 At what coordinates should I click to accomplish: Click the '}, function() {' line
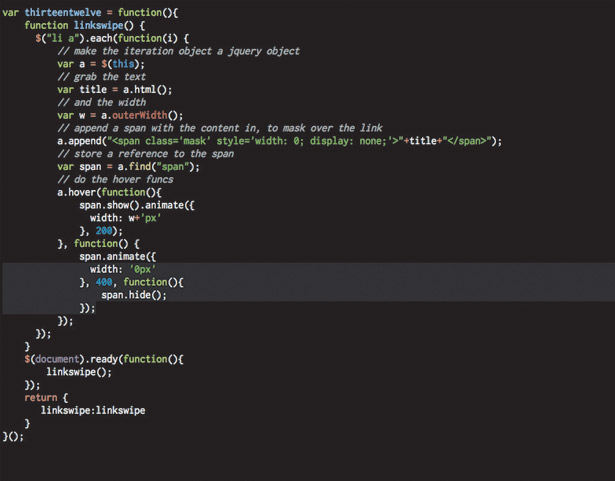point(98,244)
